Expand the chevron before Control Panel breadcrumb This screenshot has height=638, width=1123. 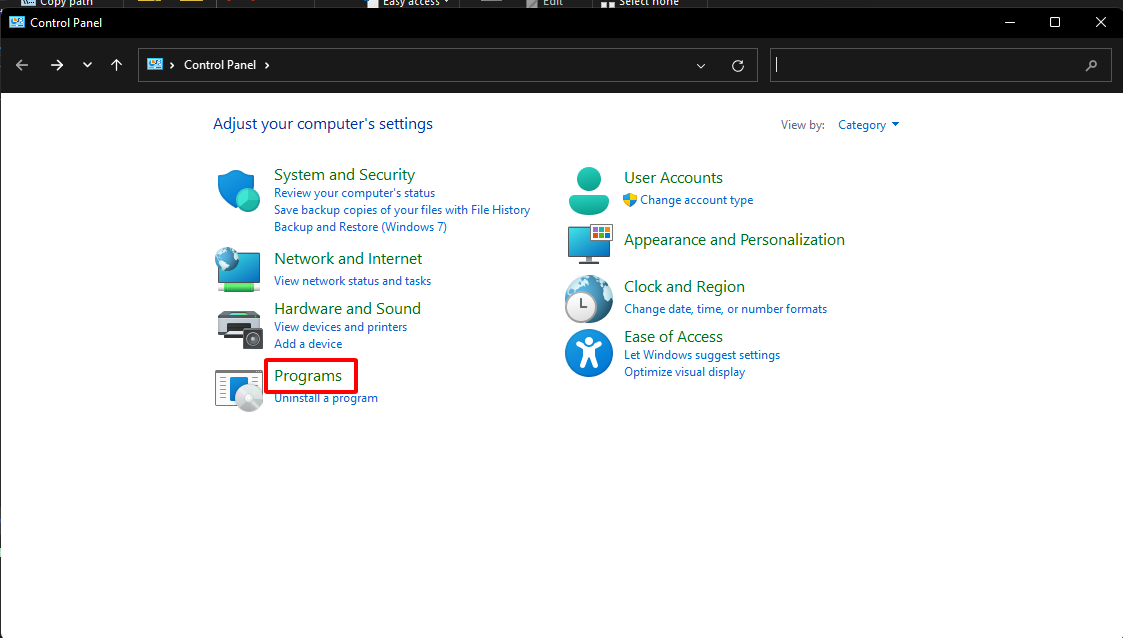pyautogui.click(x=172, y=65)
